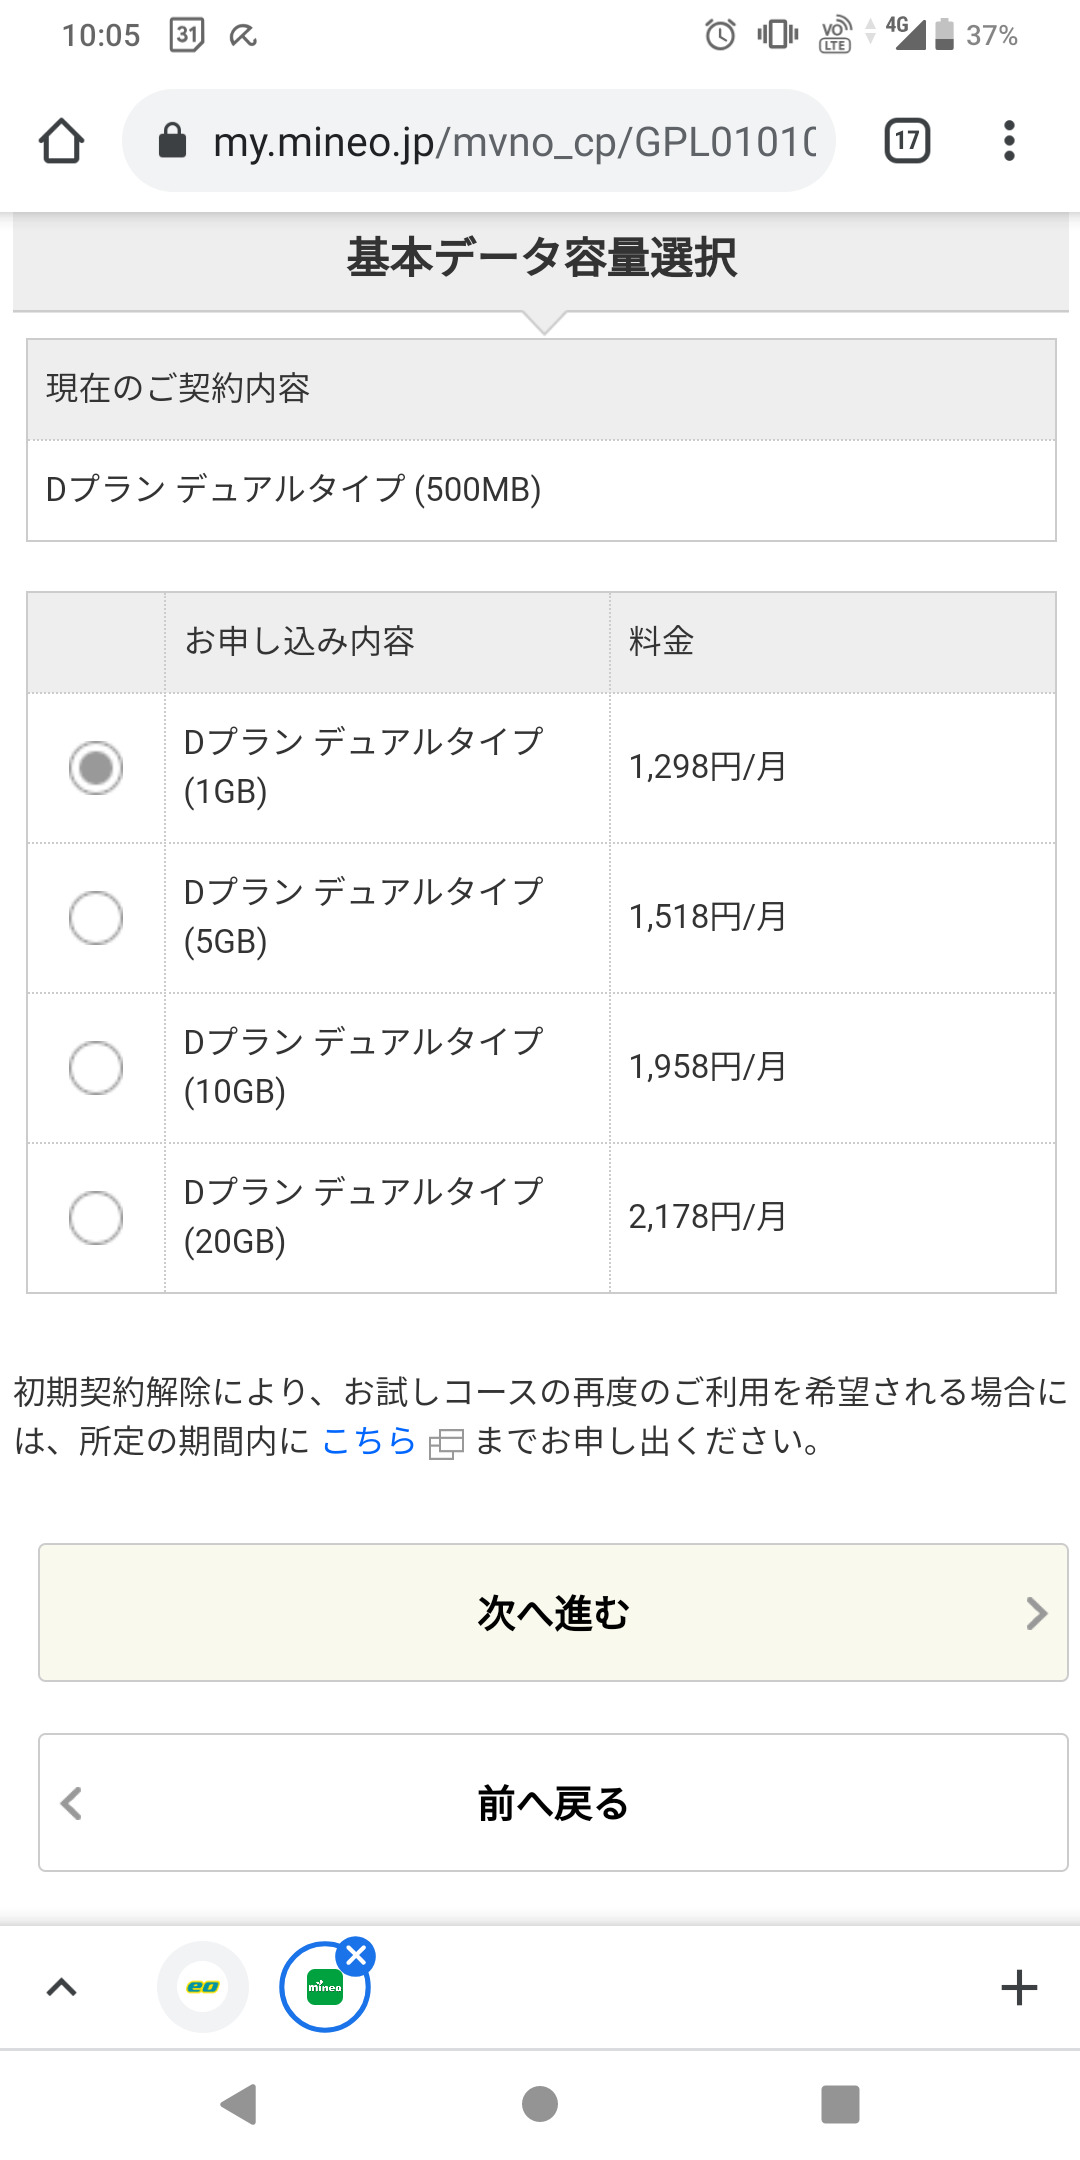This screenshot has width=1080, height=2160.
Task: Open the こちら link
Action: (368, 1441)
